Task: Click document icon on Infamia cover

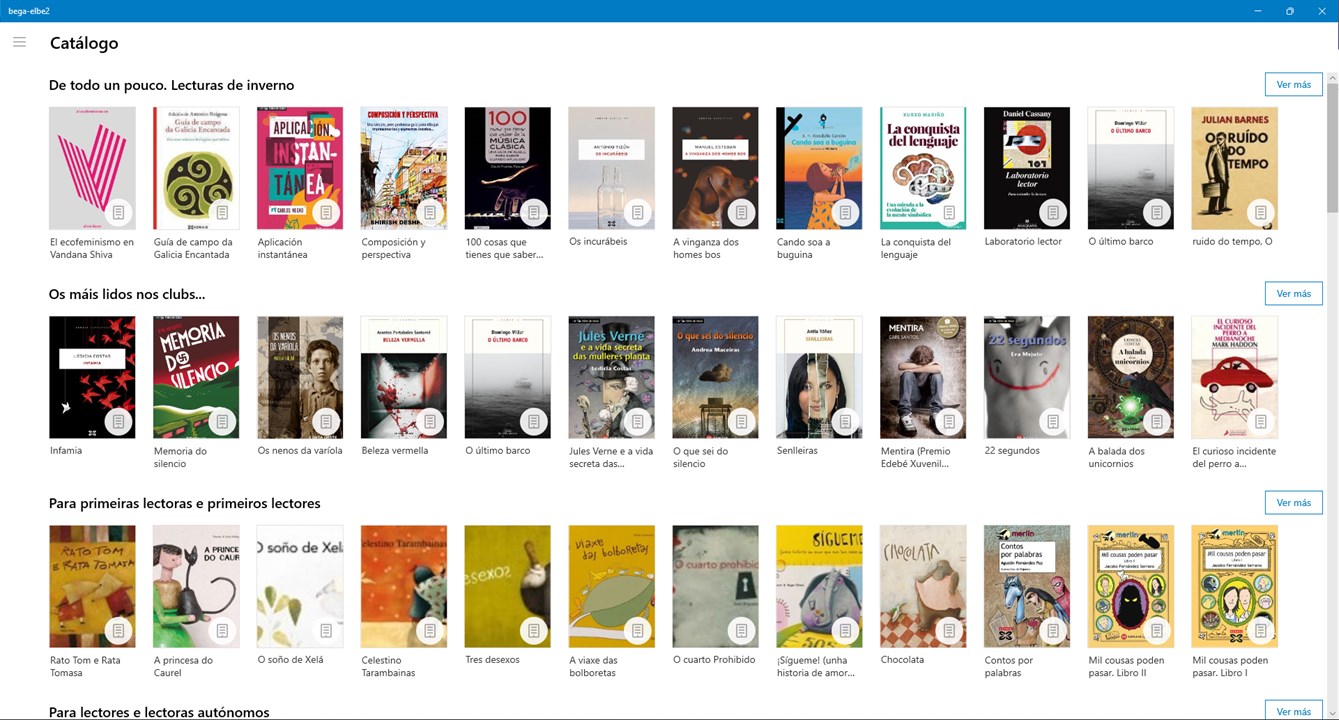Action: click(x=118, y=422)
